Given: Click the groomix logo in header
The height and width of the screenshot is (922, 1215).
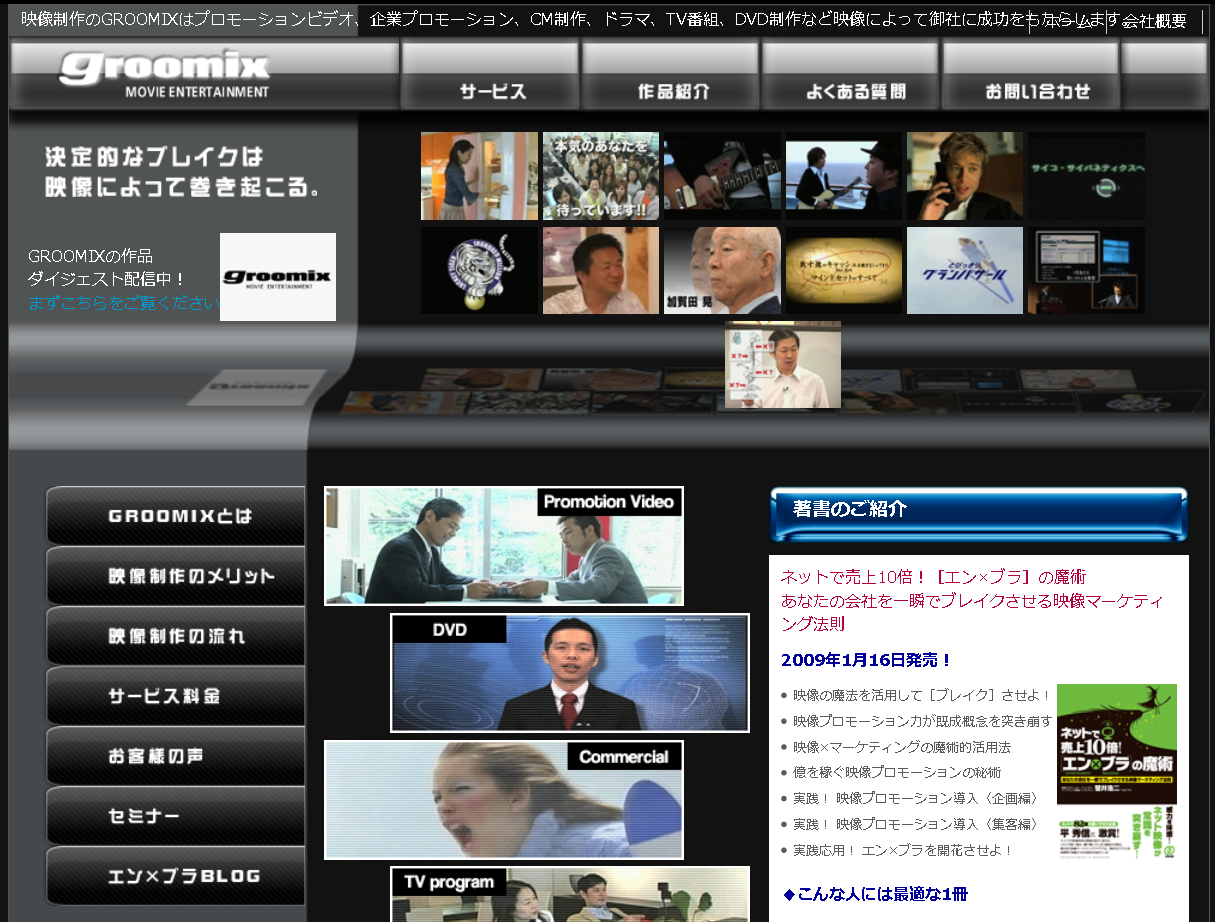Looking at the screenshot, I should (x=165, y=75).
